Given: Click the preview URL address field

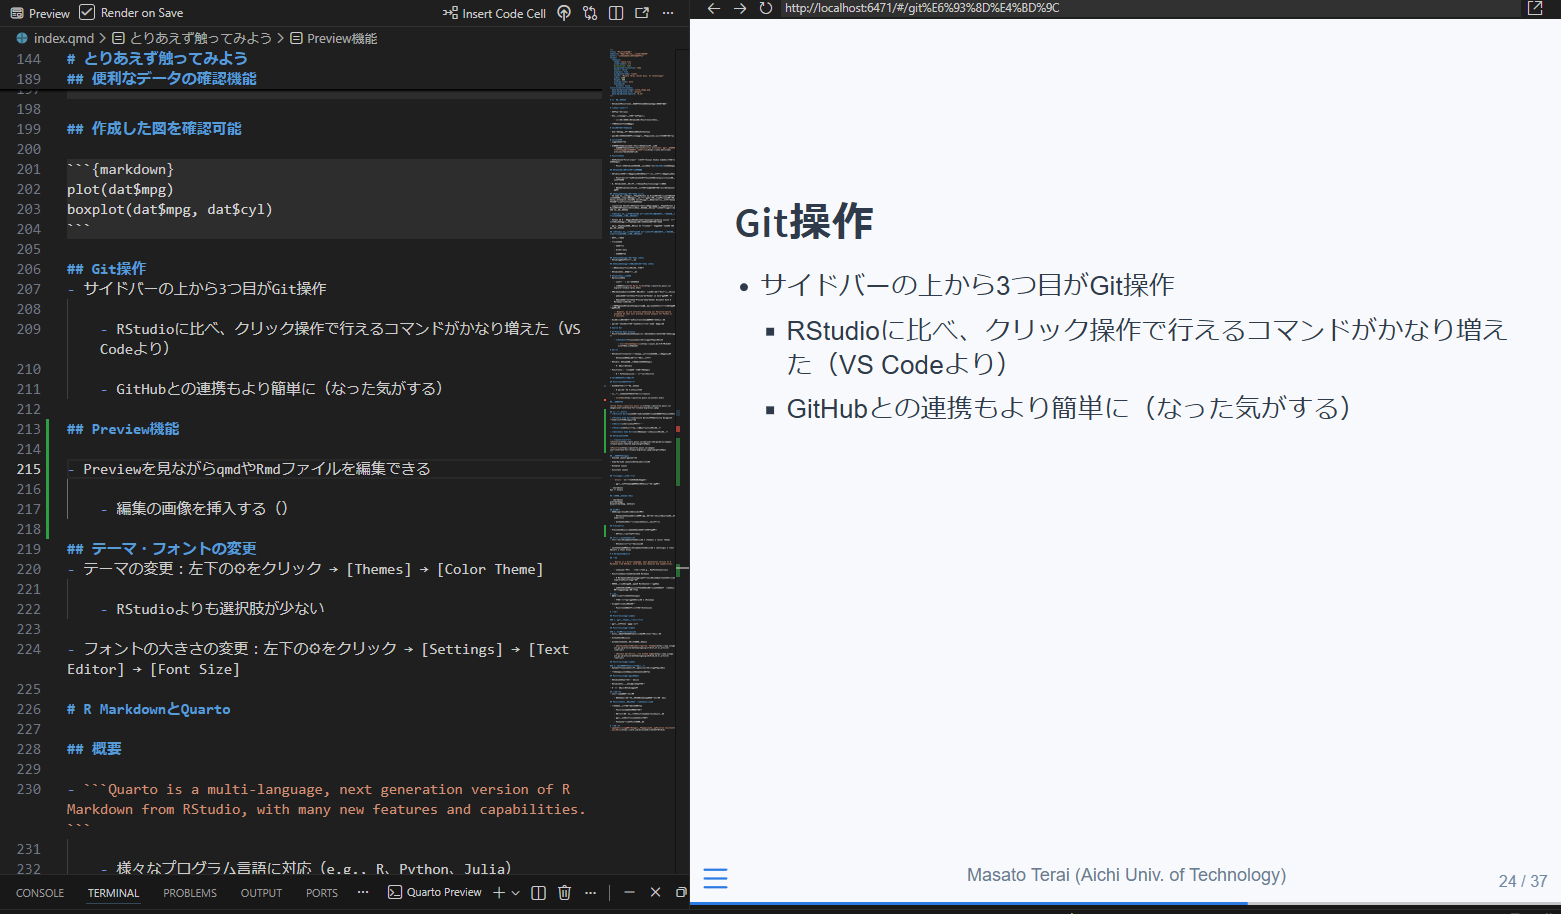Looking at the screenshot, I should (1100, 8).
